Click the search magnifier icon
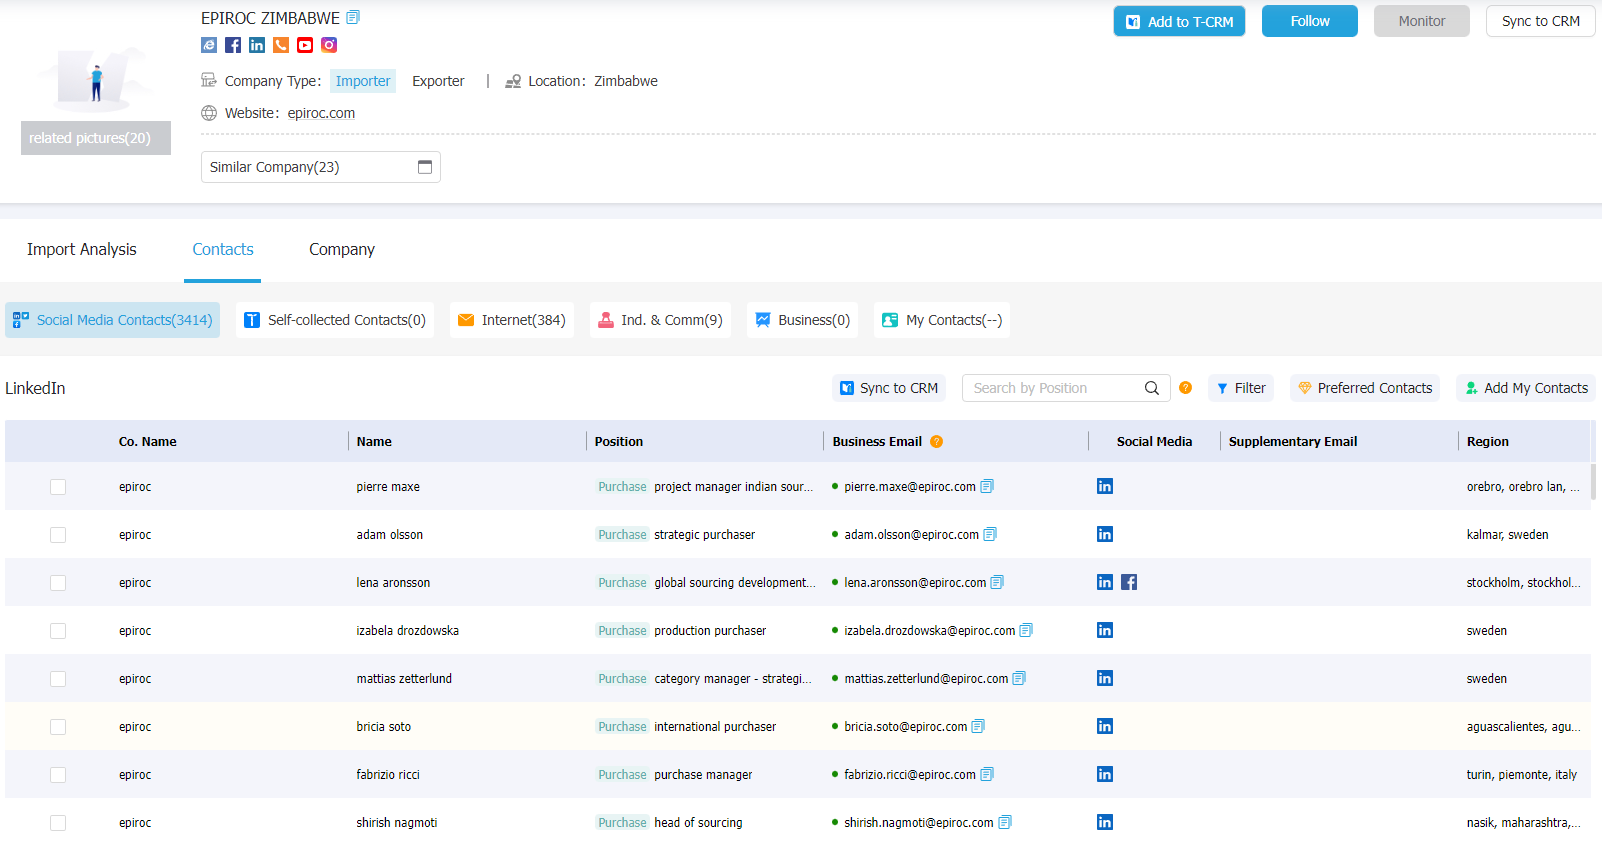 (1152, 388)
